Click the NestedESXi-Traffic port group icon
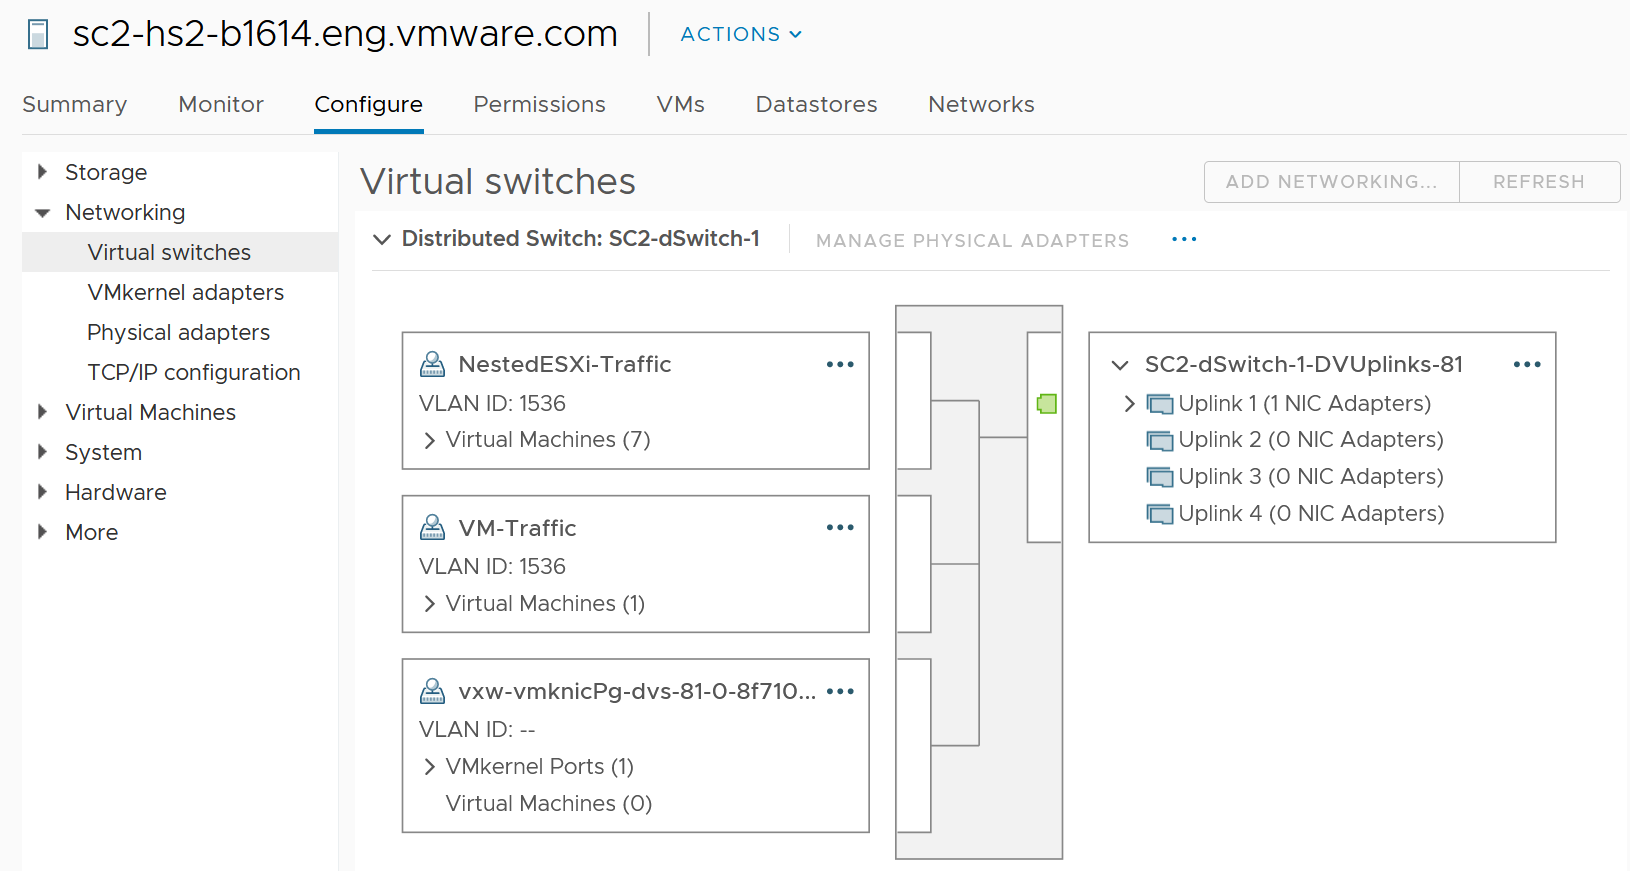Image resolution: width=1630 pixels, height=871 pixels. tap(432, 364)
